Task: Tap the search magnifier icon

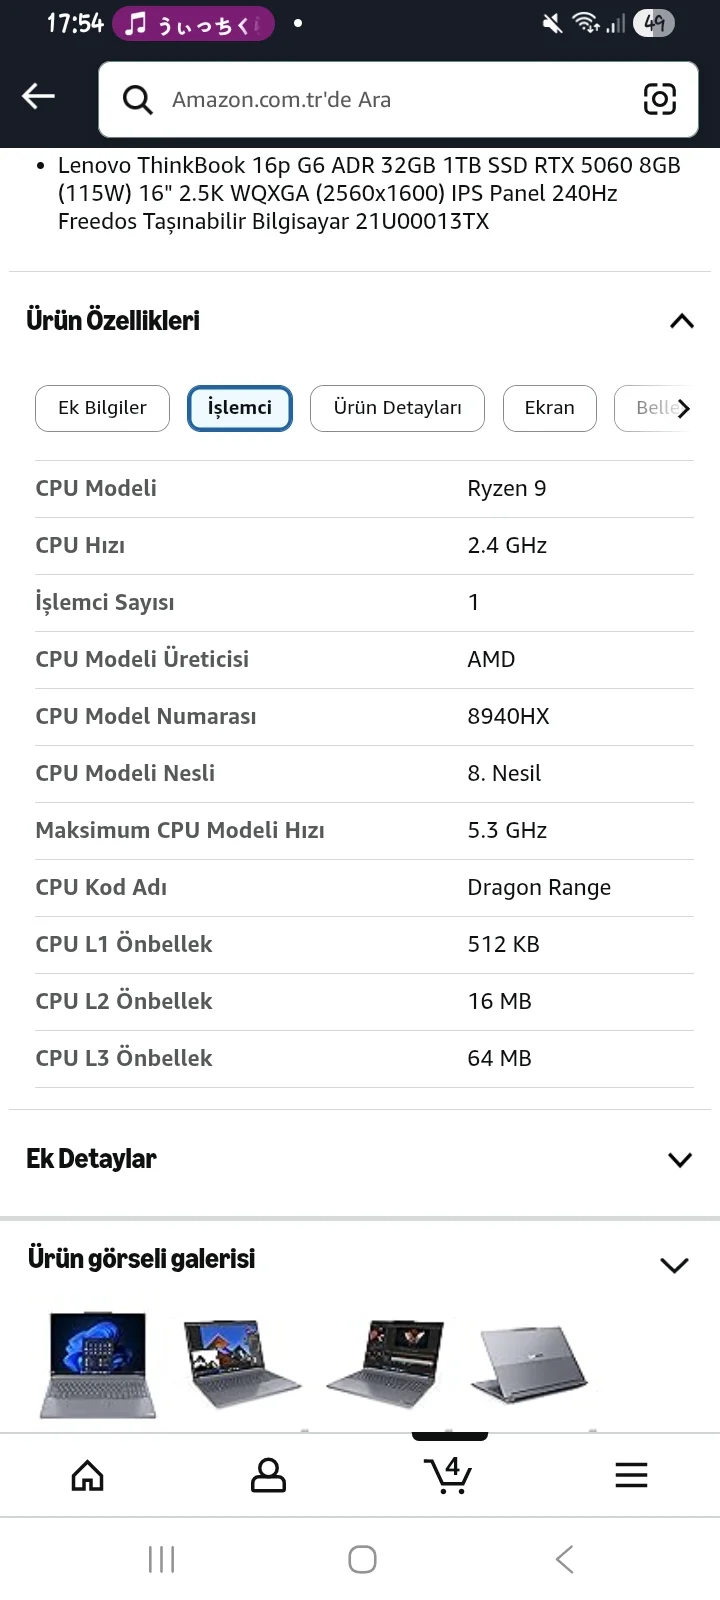Action: pyautogui.click(x=137, y=99)
